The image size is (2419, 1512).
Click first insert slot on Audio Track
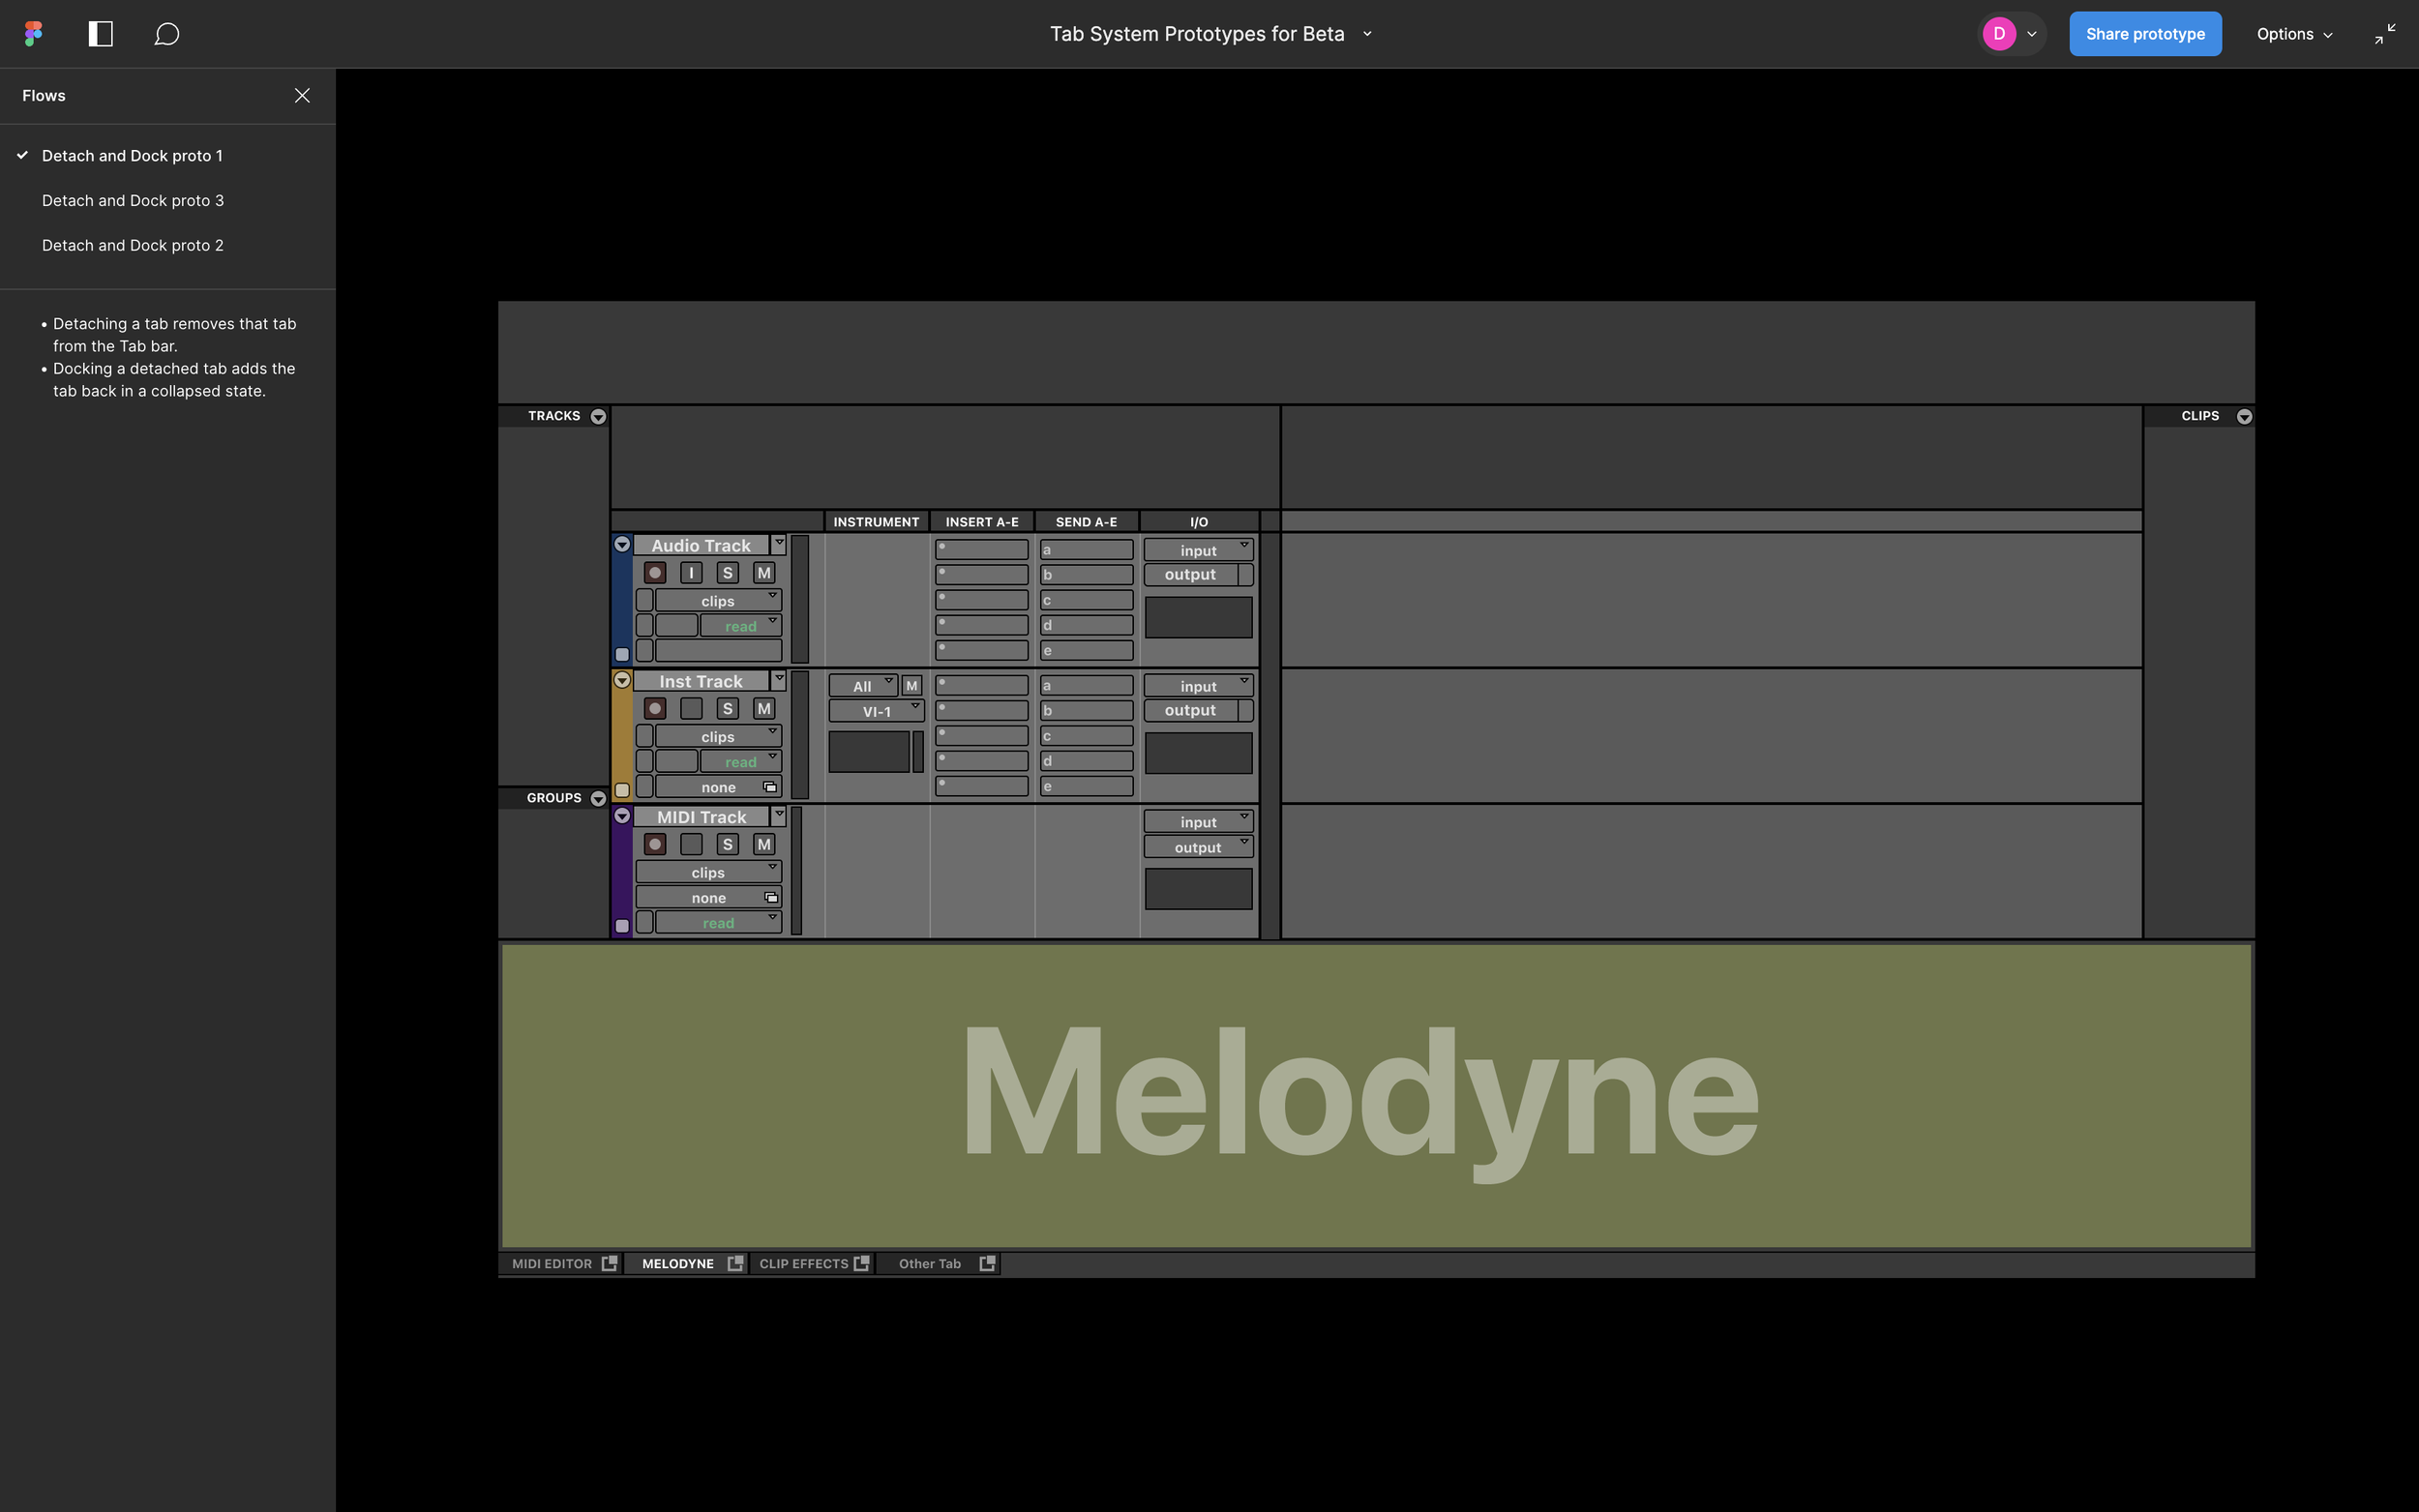(981, 550)
